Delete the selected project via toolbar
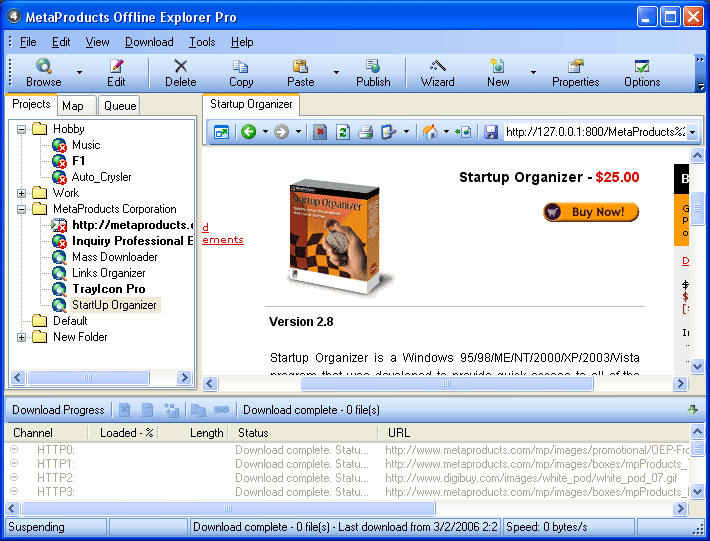Image resolution: width=710 pixels, height=541 pixels. coord(181,72)
